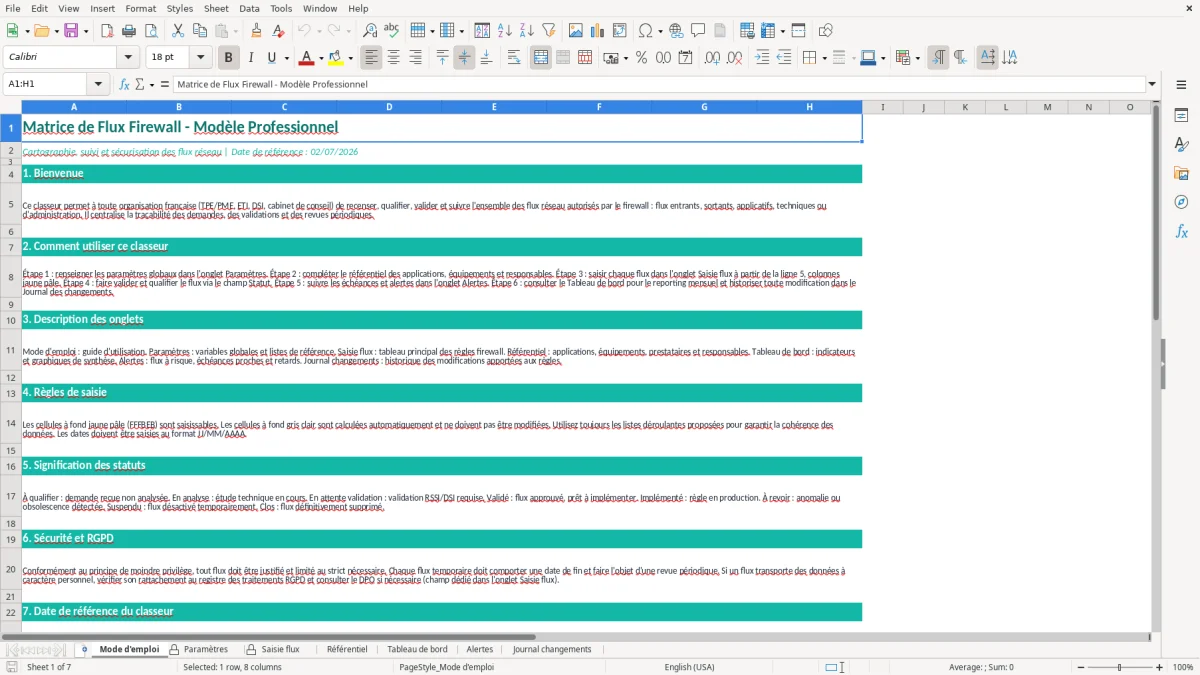
Task: Open sidebar Navigator compass icon
Action: click(1181, 202)
